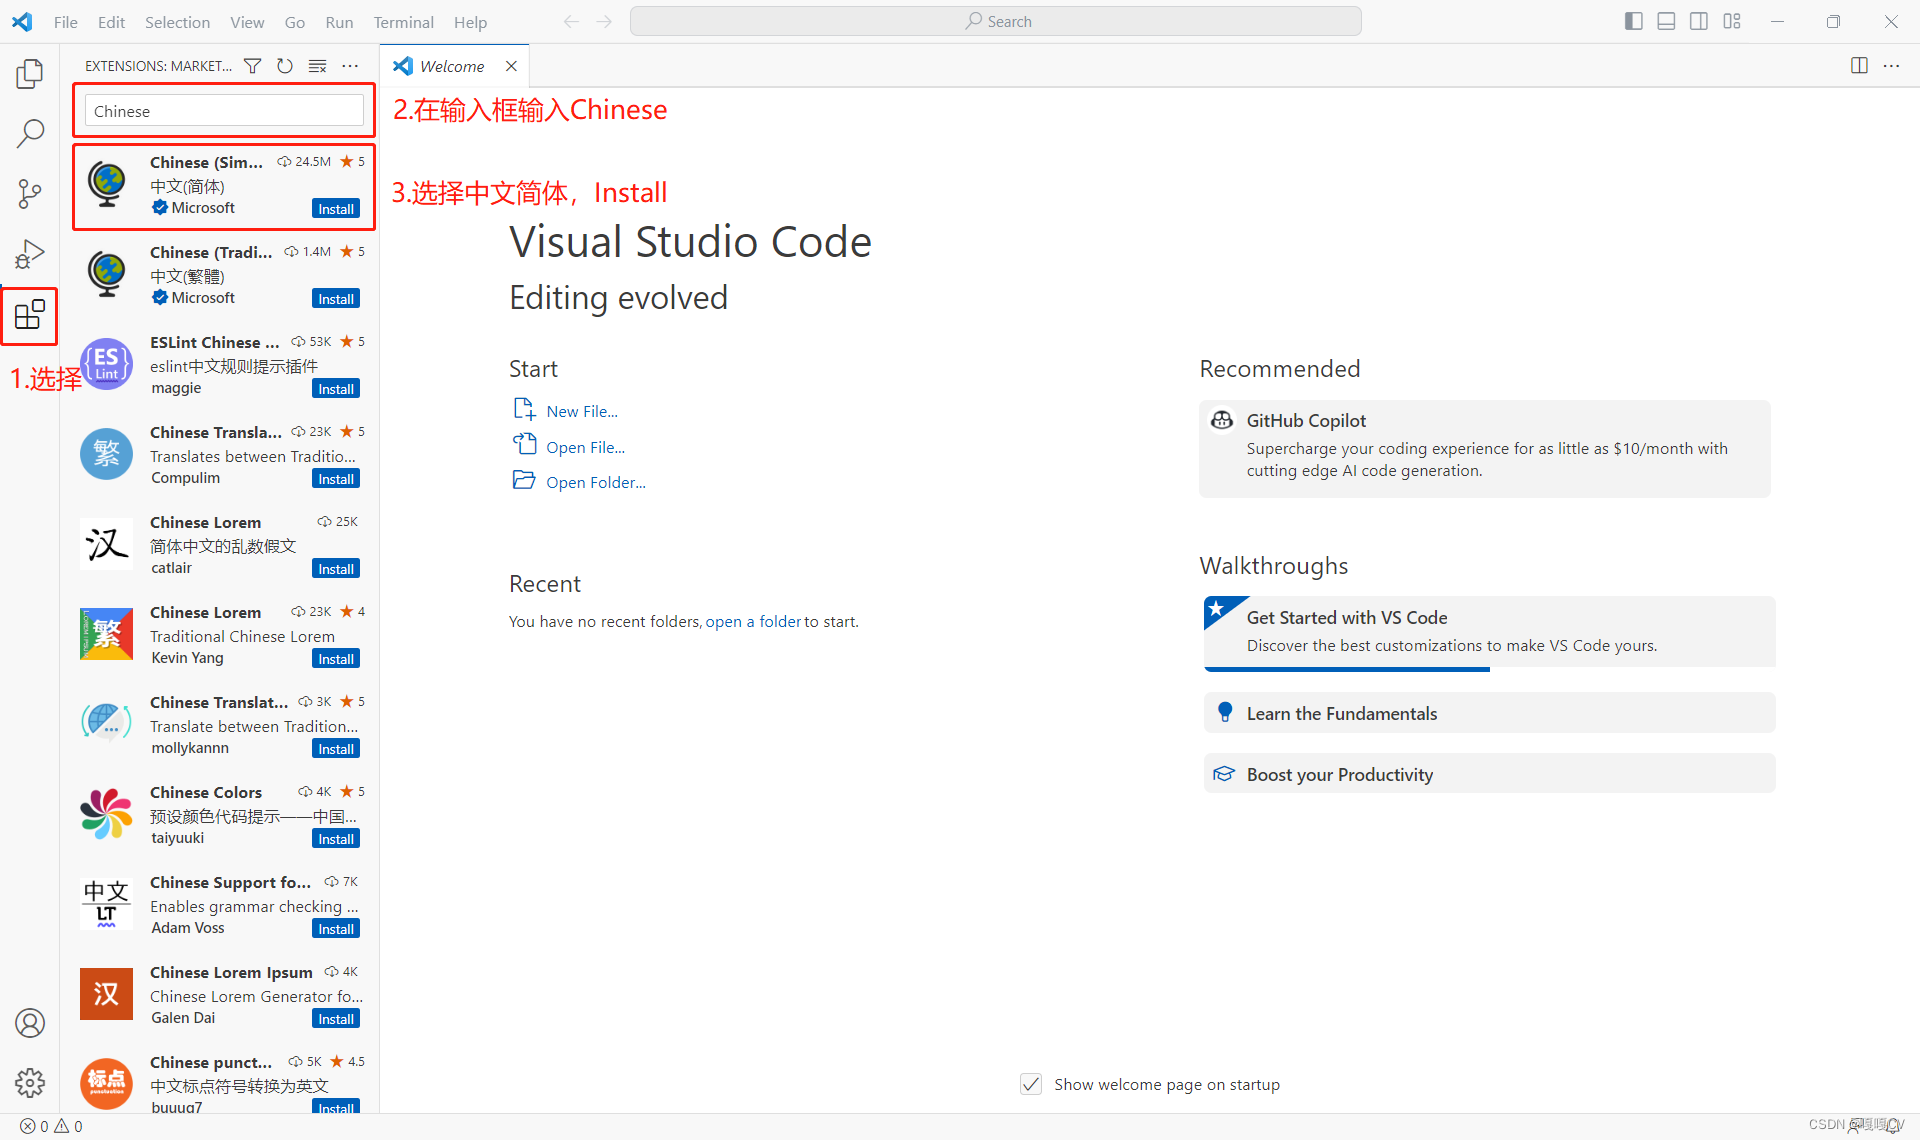Uncheck Show welcome page on startup
1920x1140 pixels.
(x=1031, y=1084)
